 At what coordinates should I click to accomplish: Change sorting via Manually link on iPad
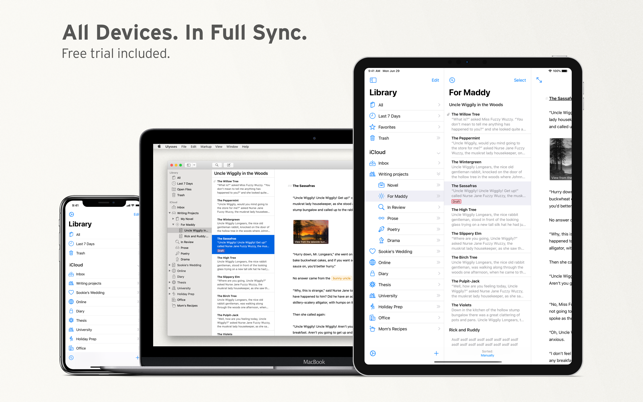487,356
